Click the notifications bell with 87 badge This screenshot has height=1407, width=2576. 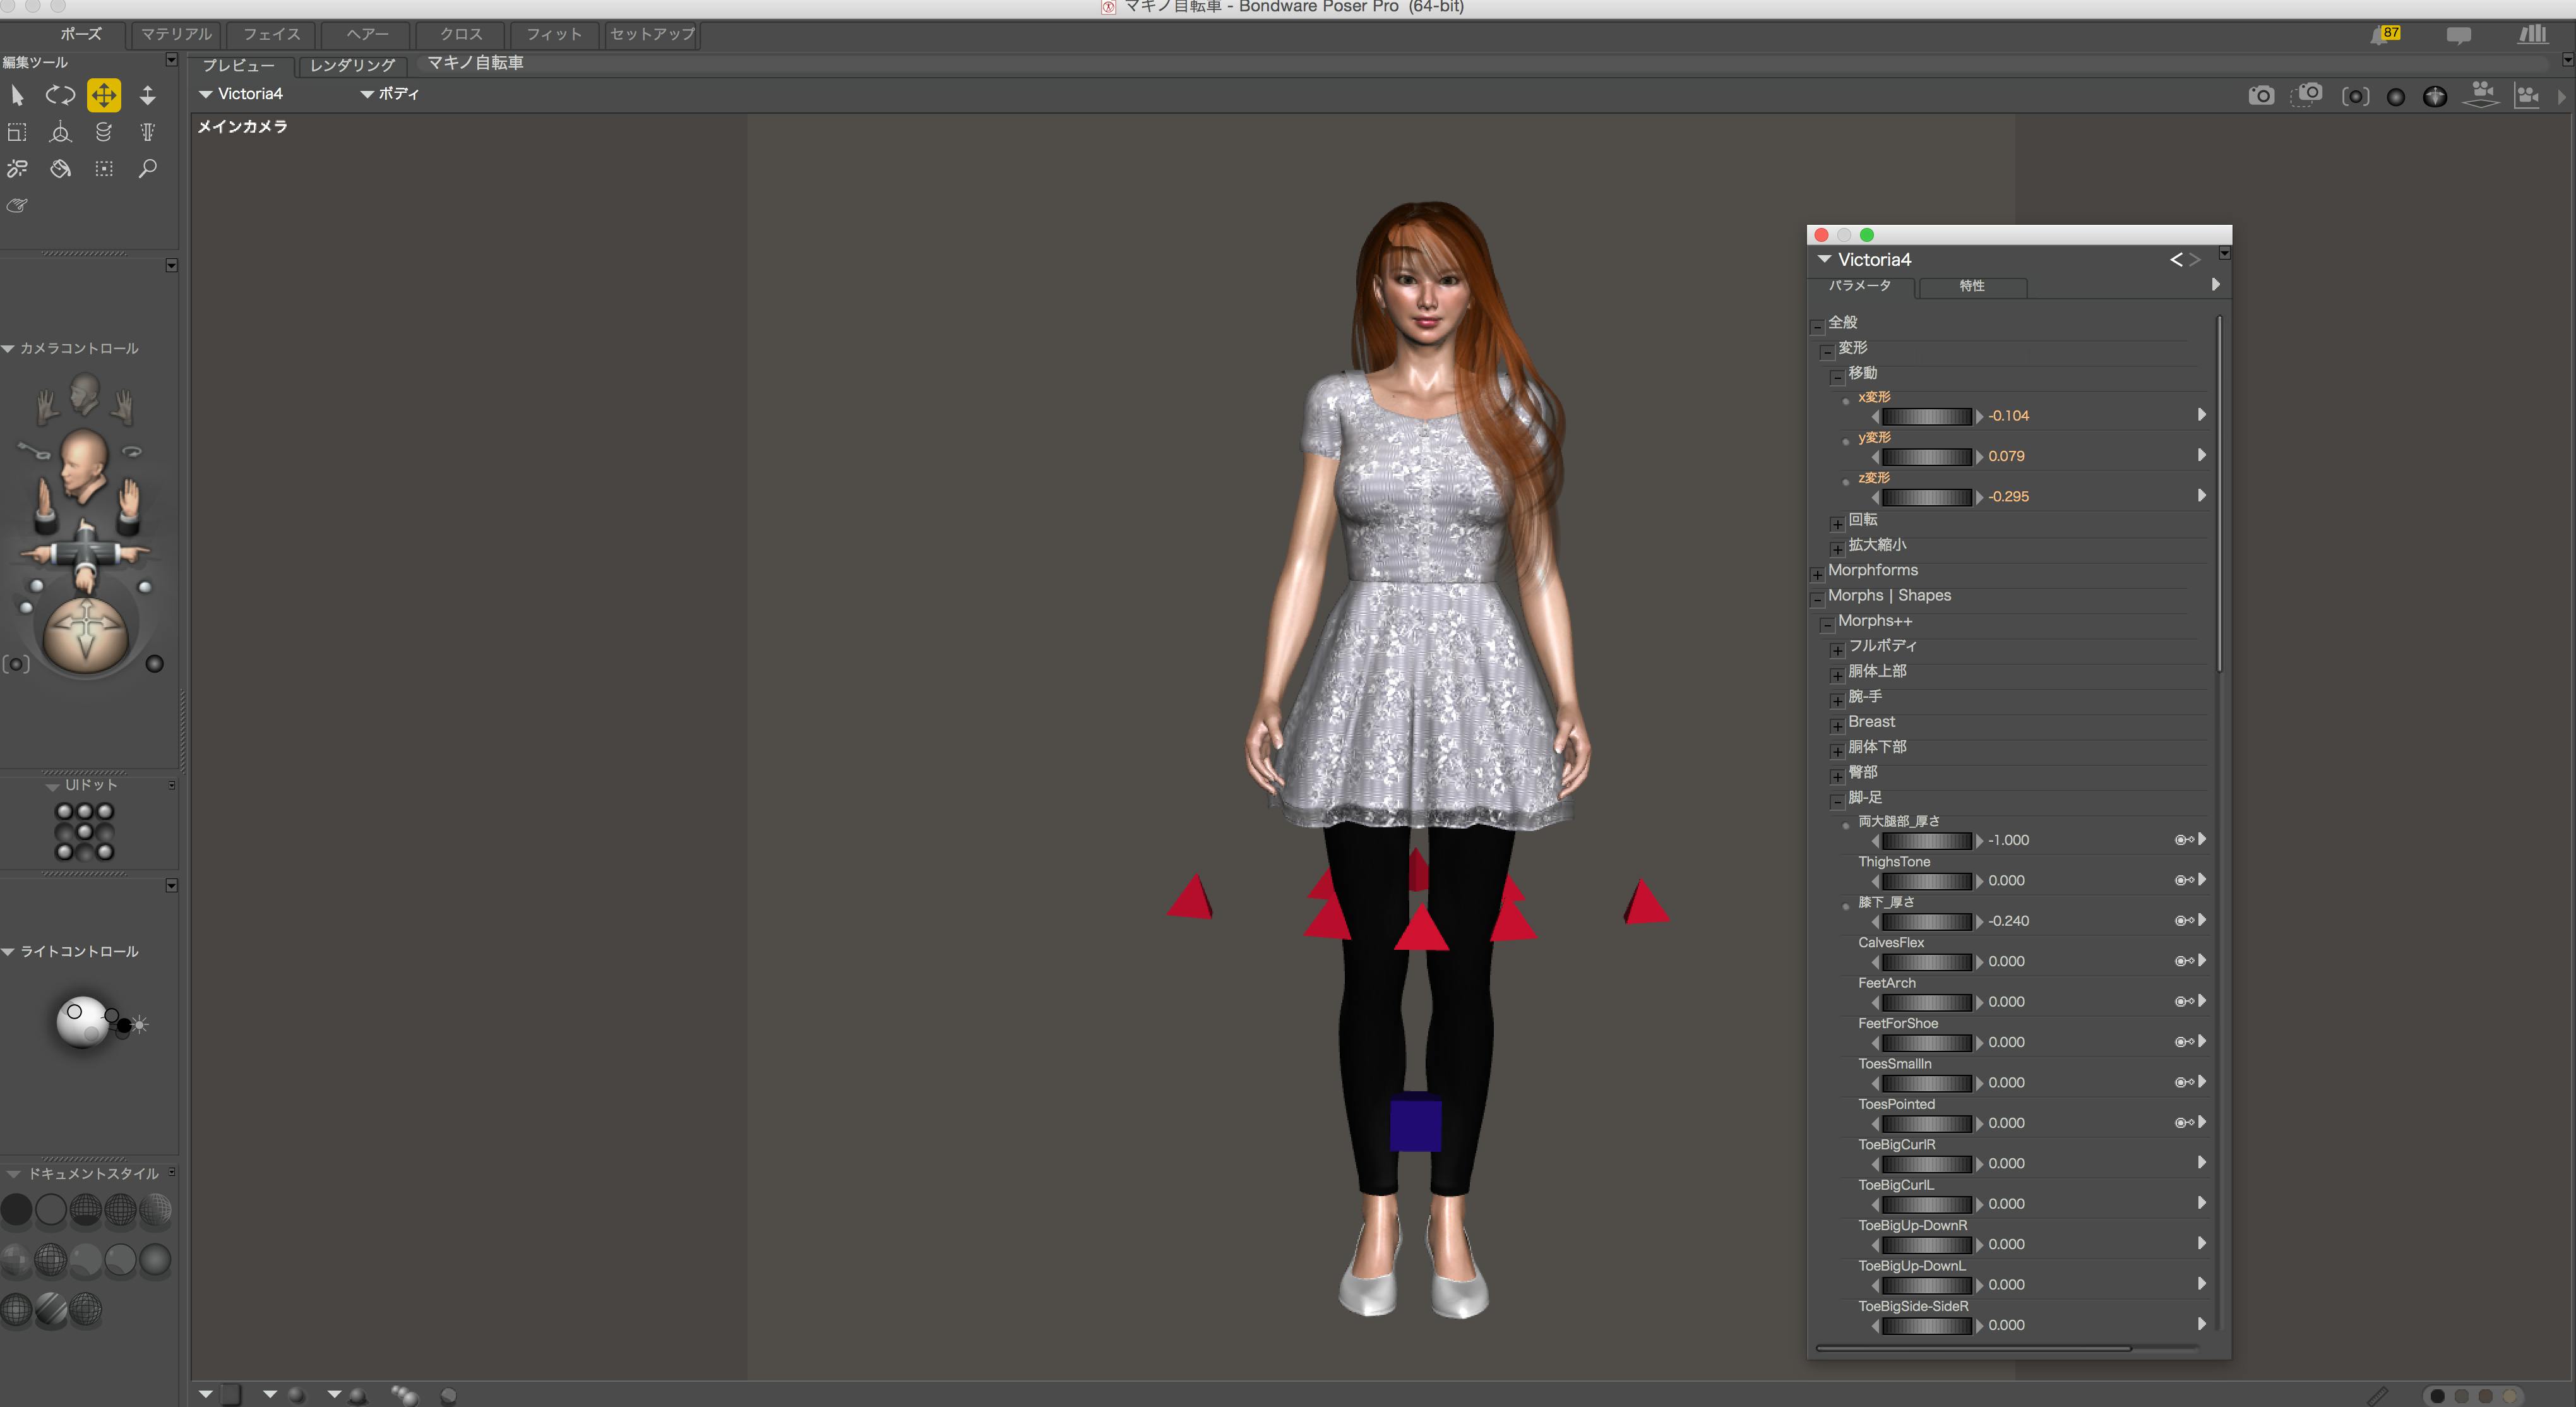pyautogui.click(x=2383, y=35)
